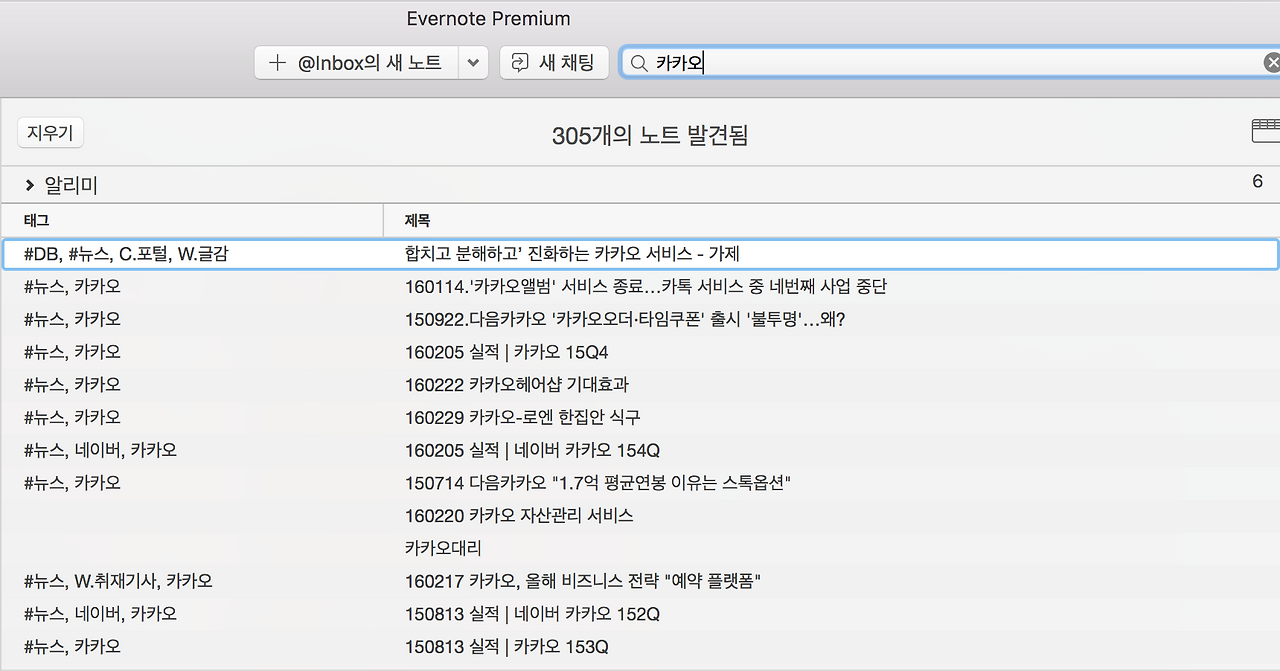Open the new note notebook dropdown arrow

pyautogui.click(x=473, y=62)
